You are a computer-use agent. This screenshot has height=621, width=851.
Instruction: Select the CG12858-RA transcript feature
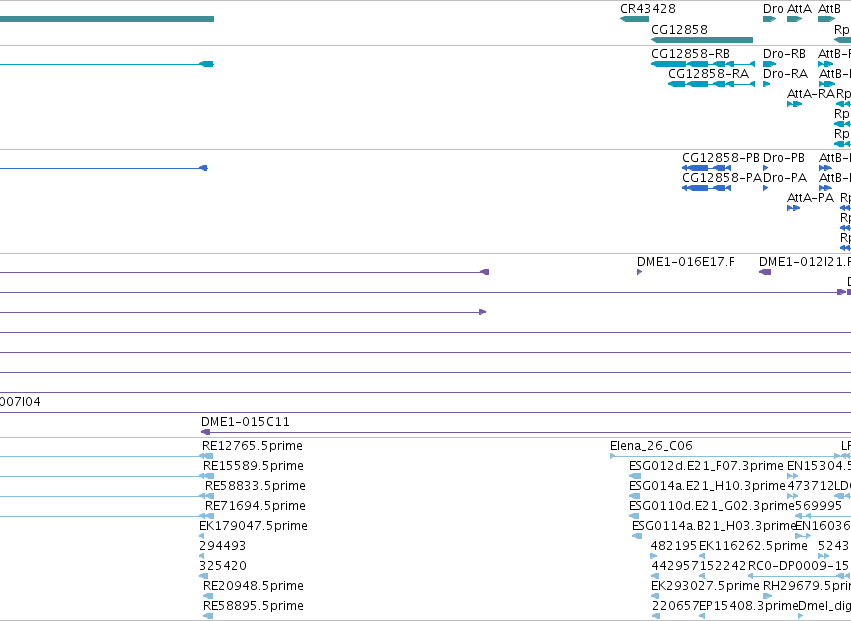pyautogui.click(x=711, y=84)
